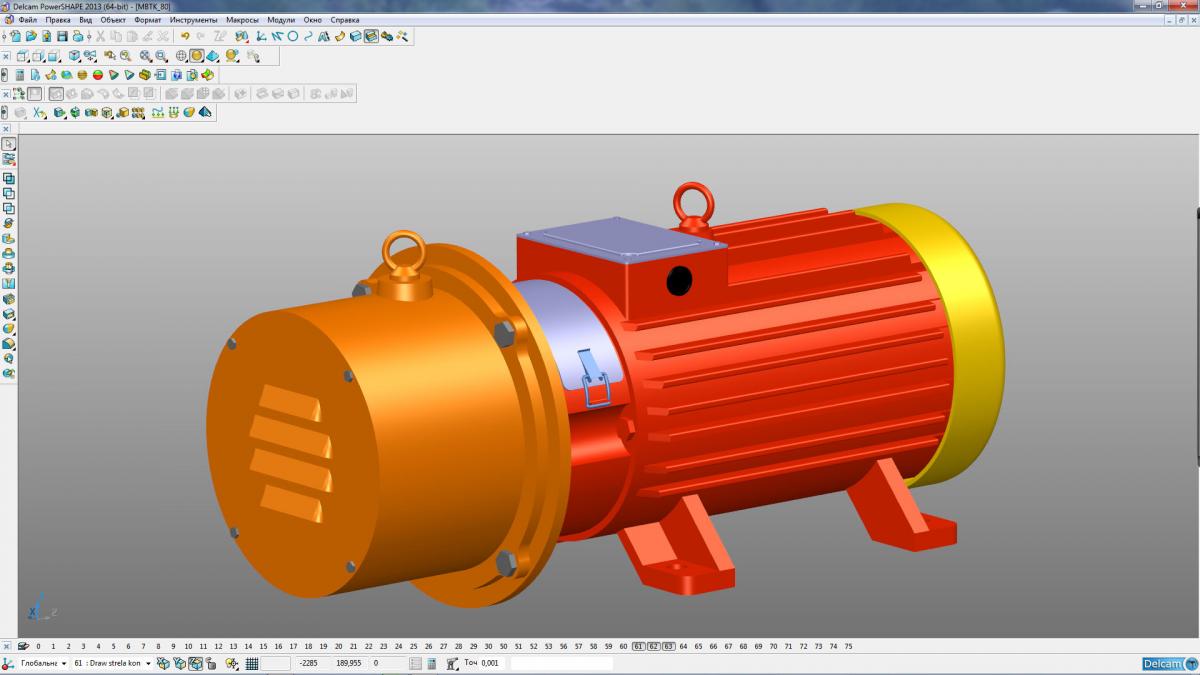Click the X coordinate field showing -2285
The height and width of the screenshot is (675, 1200).
pyautogui.click(x=313, y=663)
